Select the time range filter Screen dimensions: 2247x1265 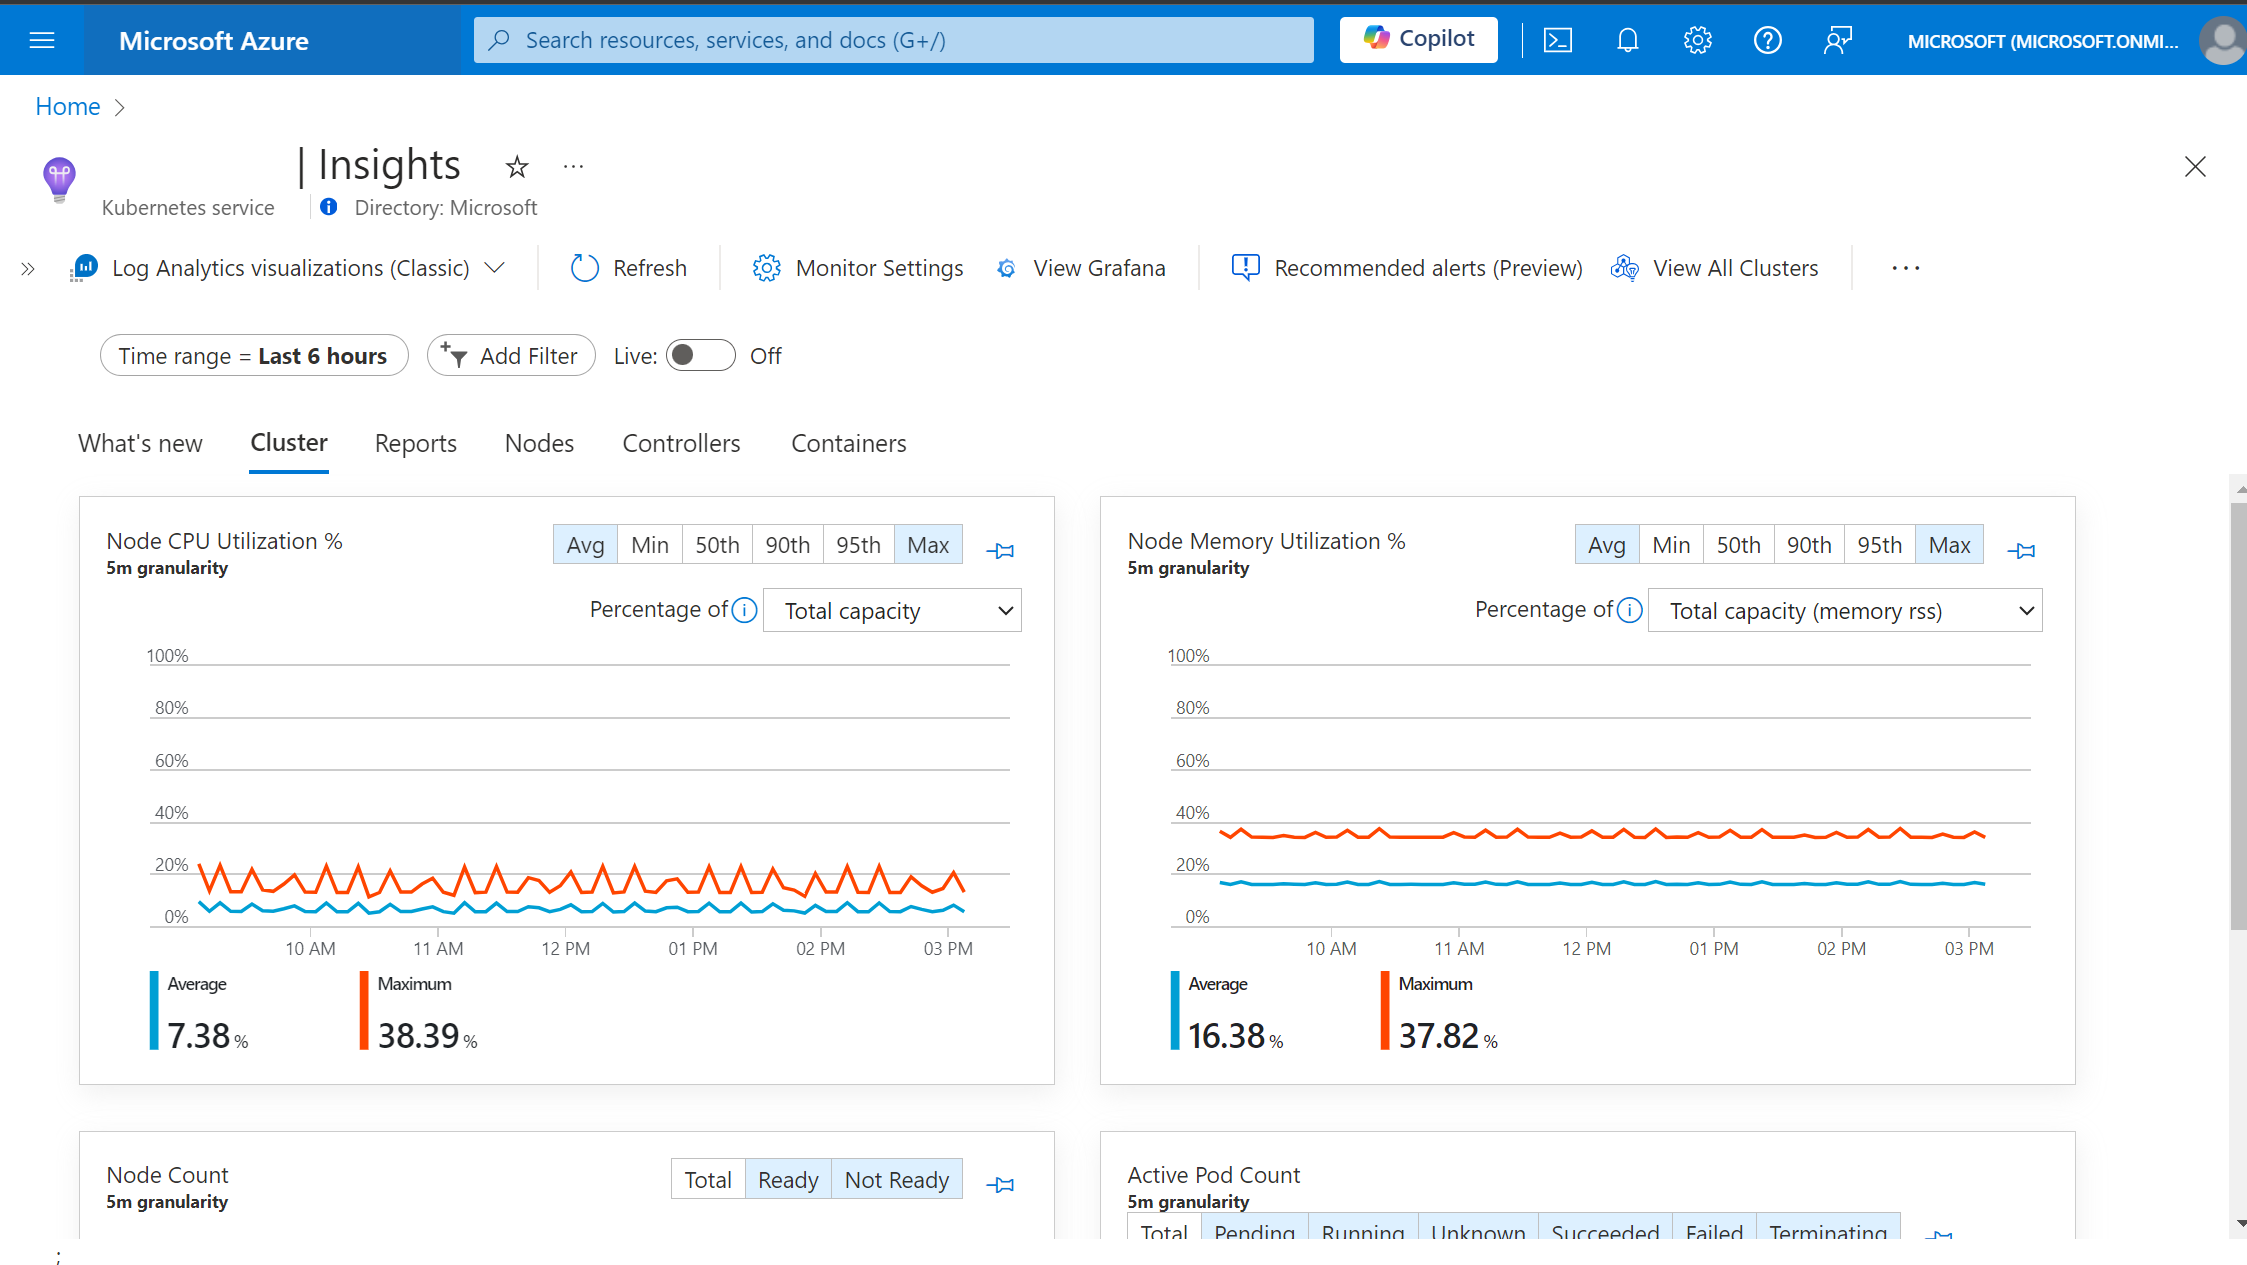(x=253, y=356)
